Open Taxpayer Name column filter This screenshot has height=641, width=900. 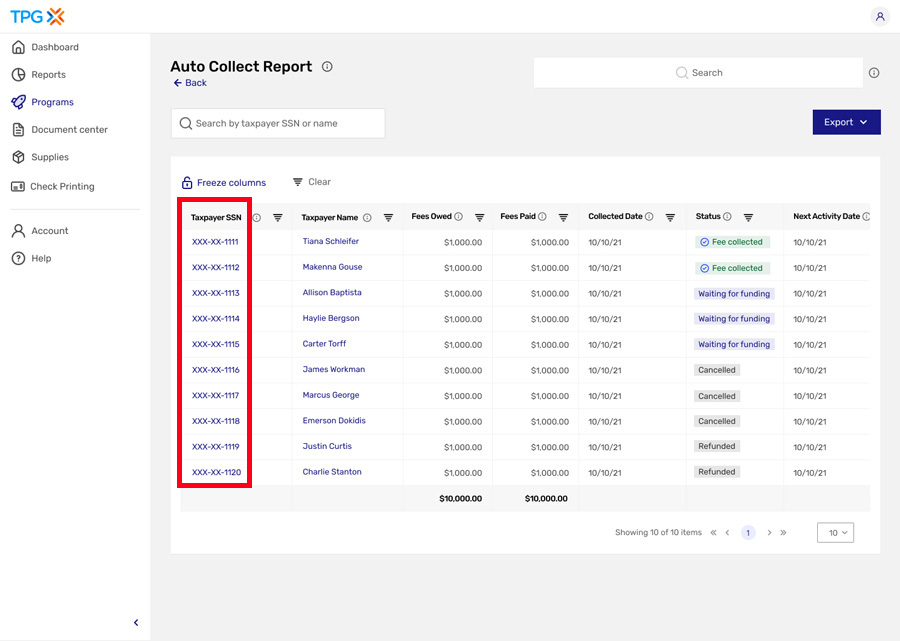click(389, 217)
